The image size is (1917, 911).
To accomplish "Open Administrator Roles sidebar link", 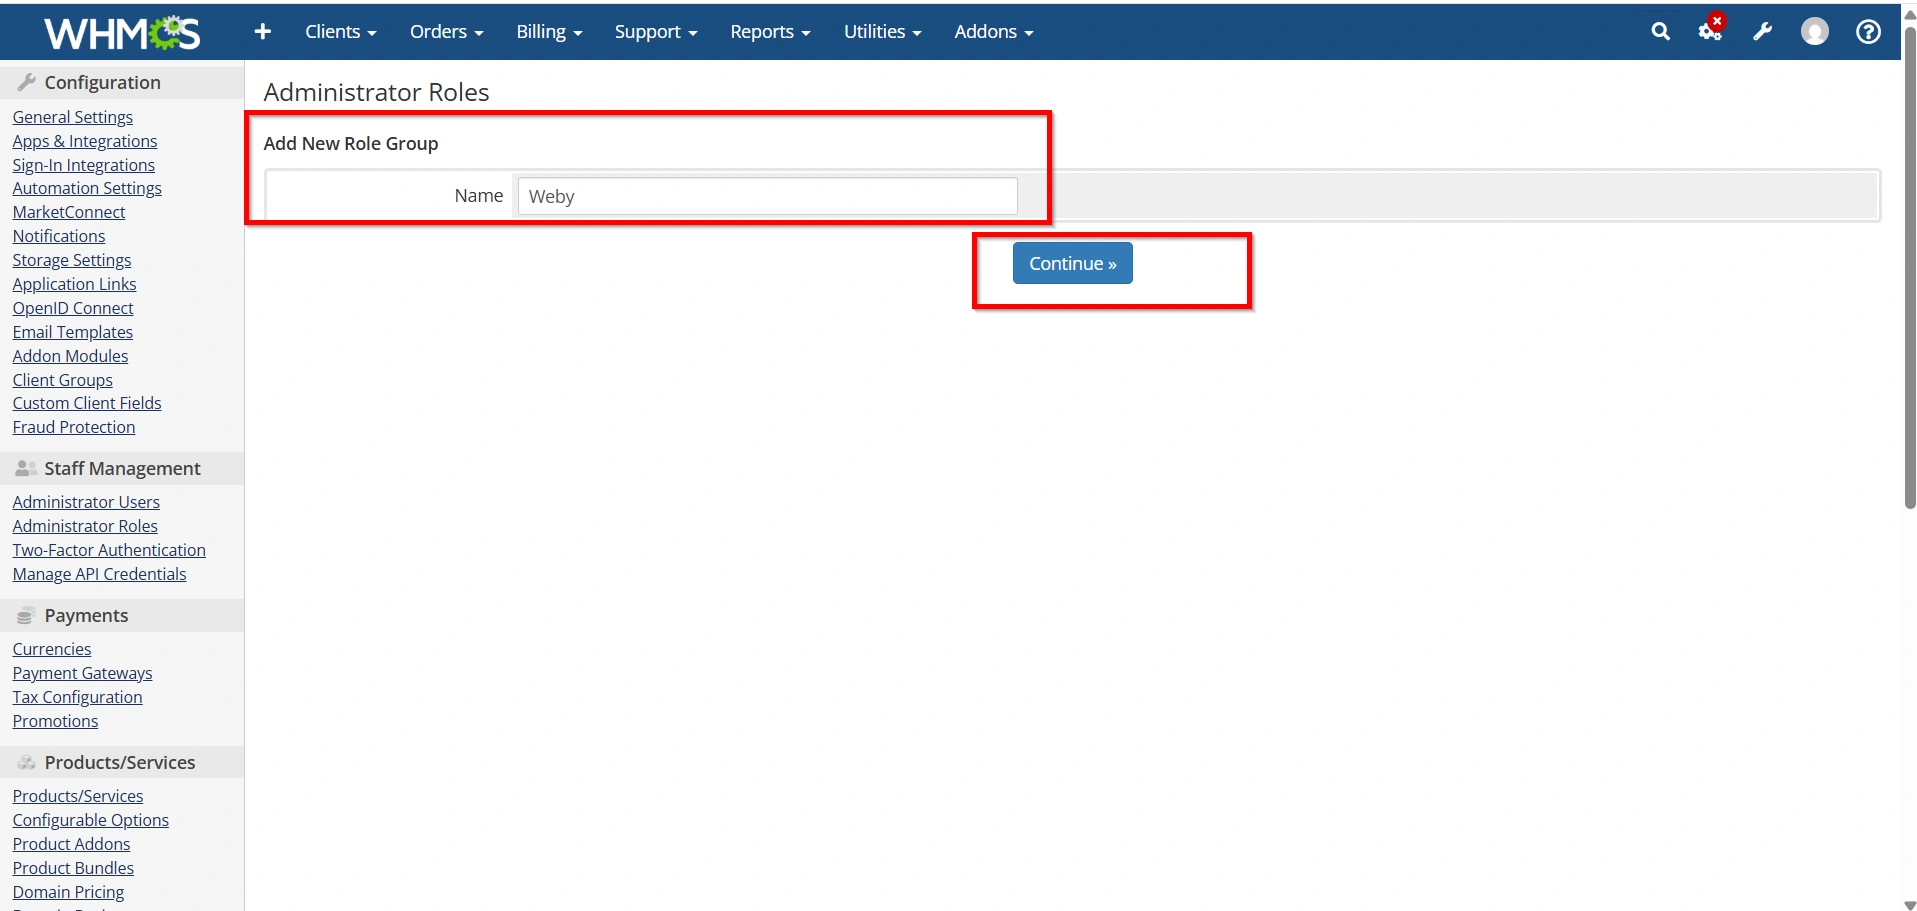I will (x=85, y=526).
